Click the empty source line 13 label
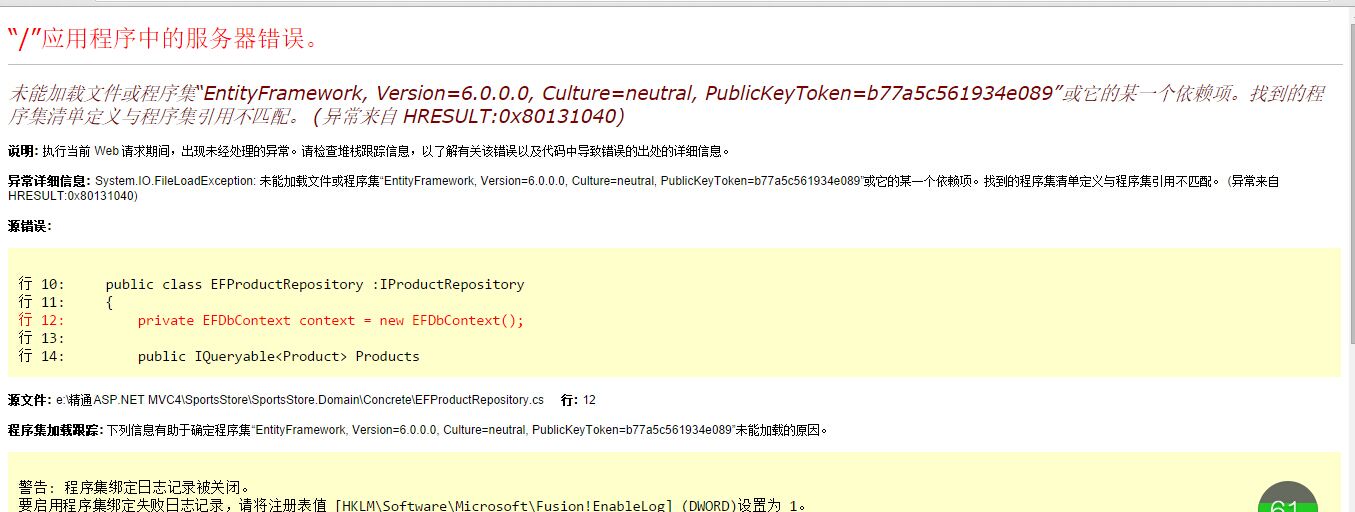The height and width of the screenshot is (512, 1355). click(x=41, y=339)
